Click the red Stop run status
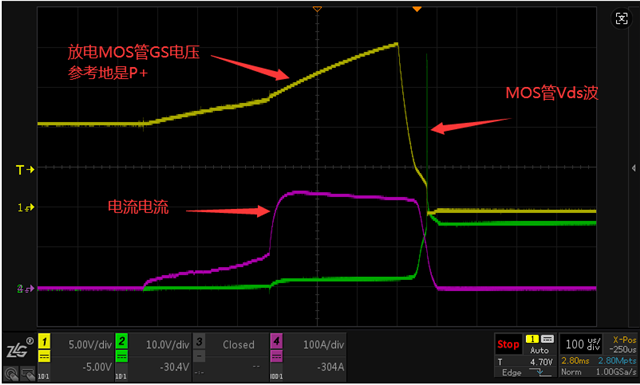Viewport: 640px width, 385px height. coord(508,344)
